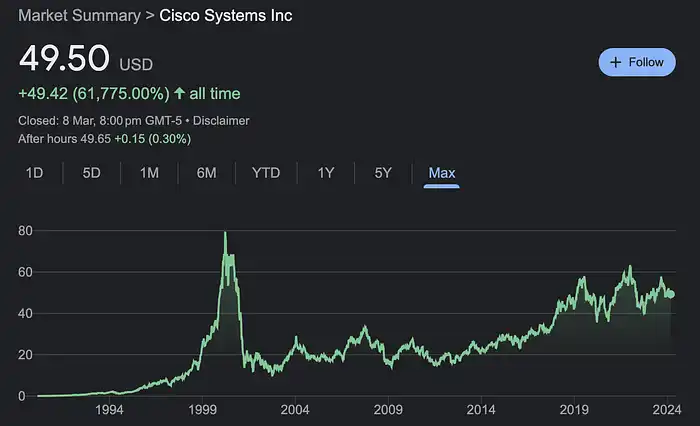Open the Disclaimer link
This screenshot has height=426, width=700.
pos(221,121)
